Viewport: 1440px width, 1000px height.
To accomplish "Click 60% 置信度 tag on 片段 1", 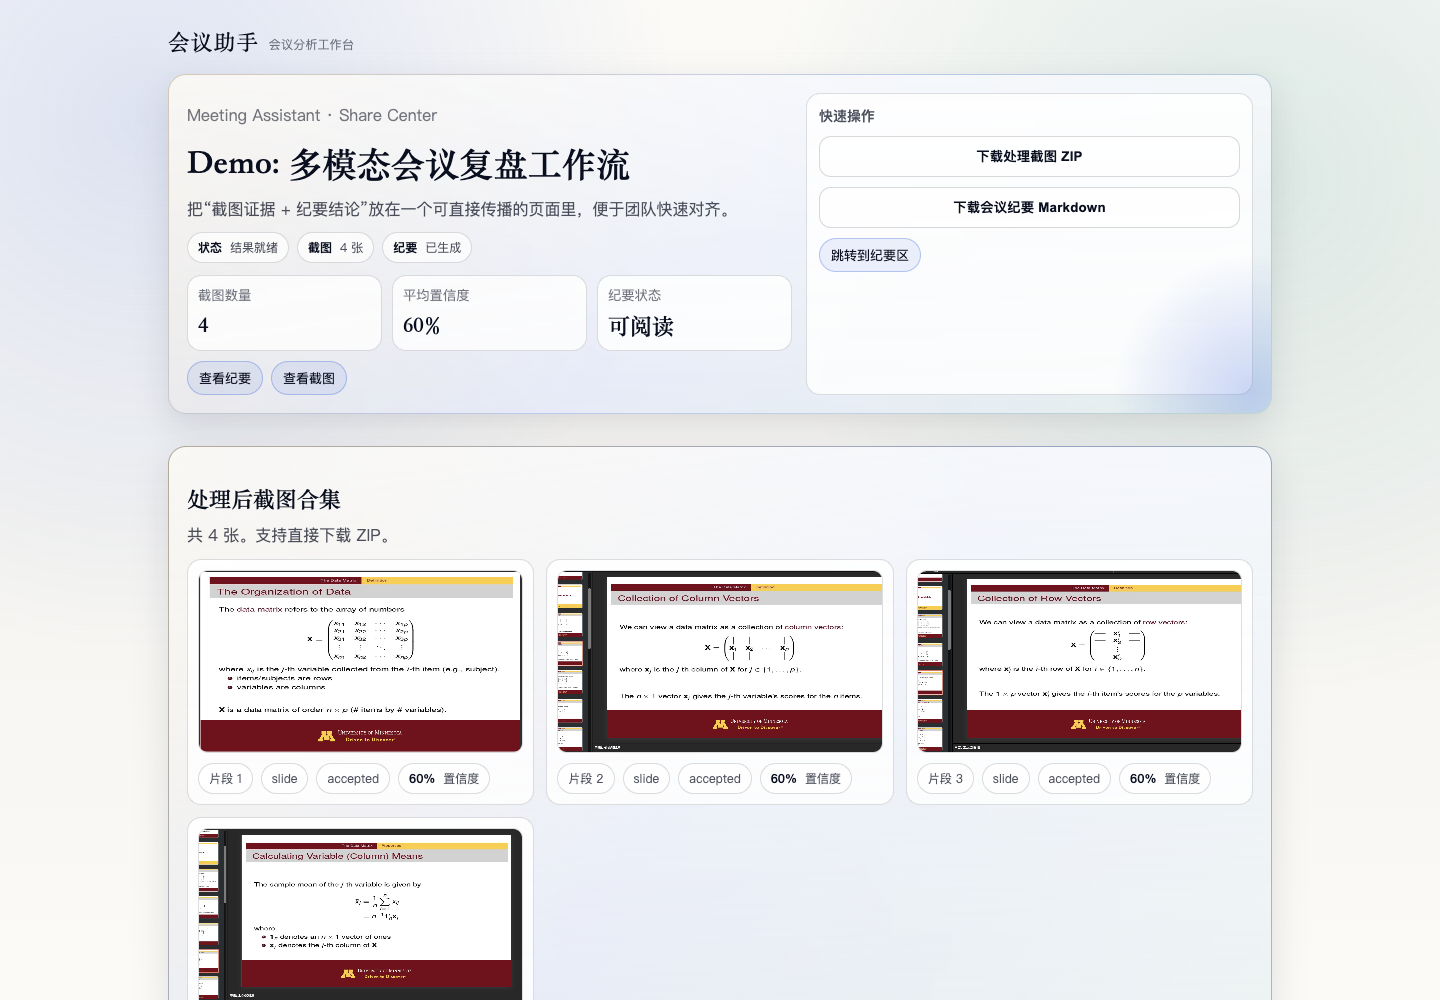I will 444,778.
